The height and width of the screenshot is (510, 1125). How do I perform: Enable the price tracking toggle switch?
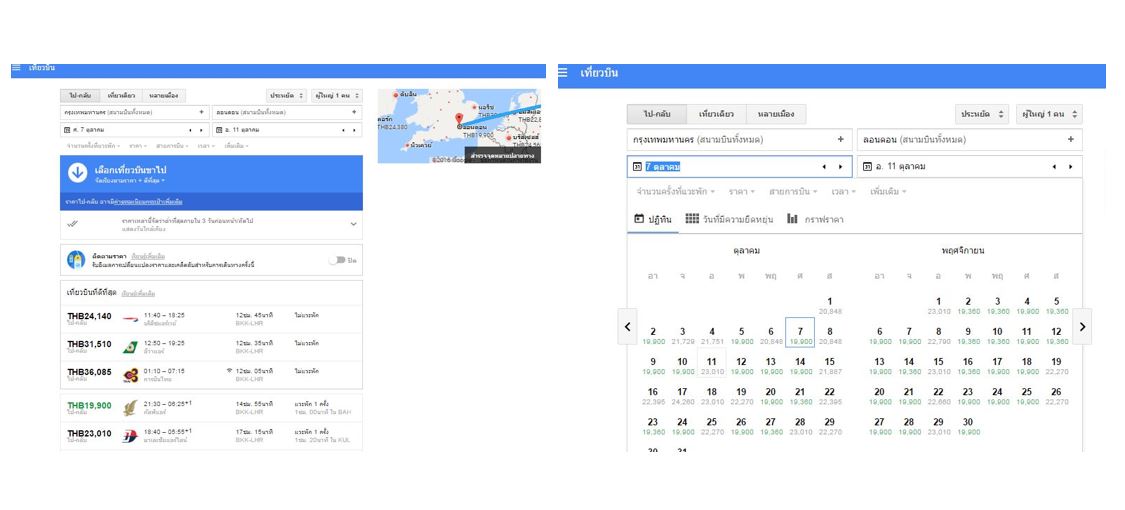coord(340,260)
